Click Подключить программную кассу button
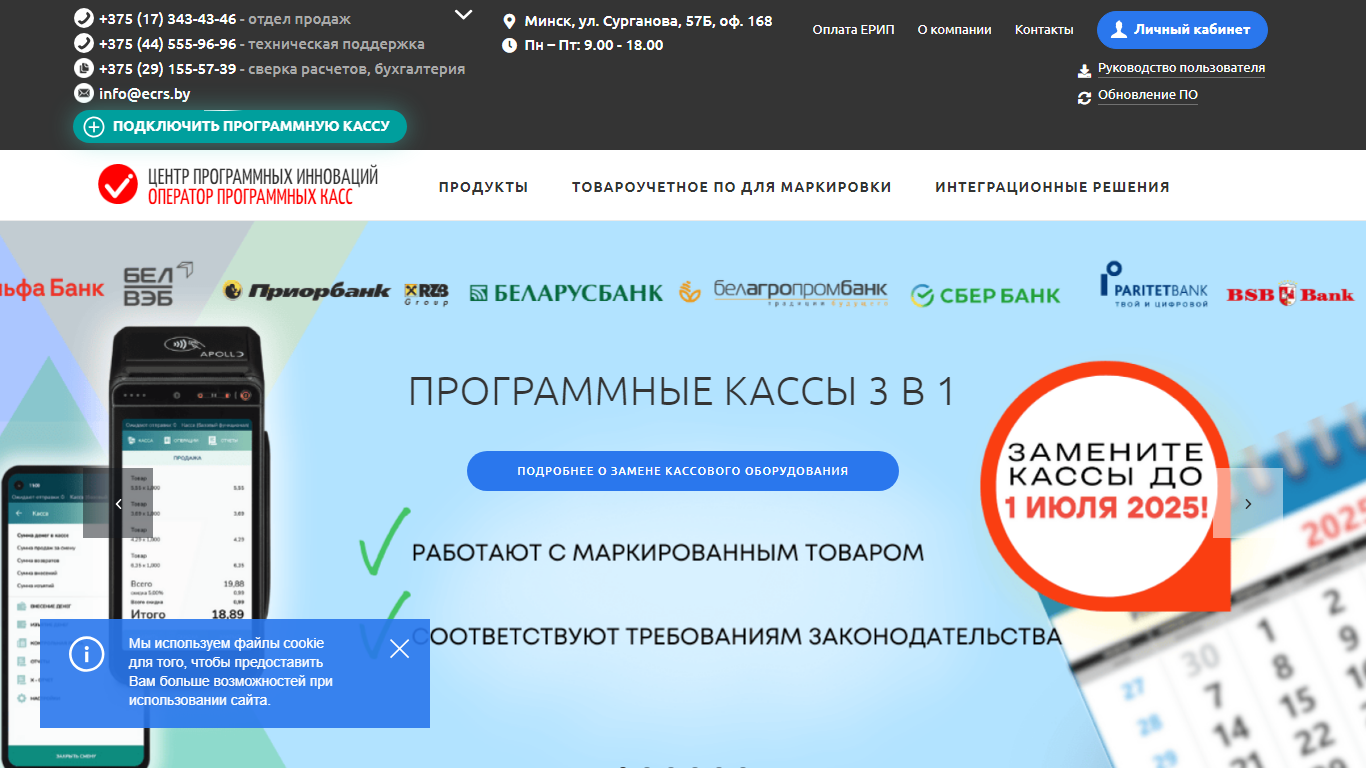The width and height of the screenshot is (1366, 768). point(240,127)
